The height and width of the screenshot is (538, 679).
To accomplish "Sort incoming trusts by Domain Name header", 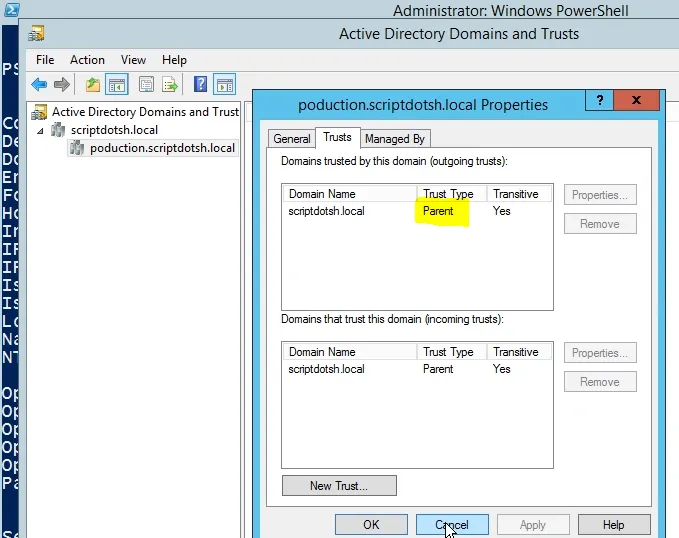I will click(x=350, y=352).
